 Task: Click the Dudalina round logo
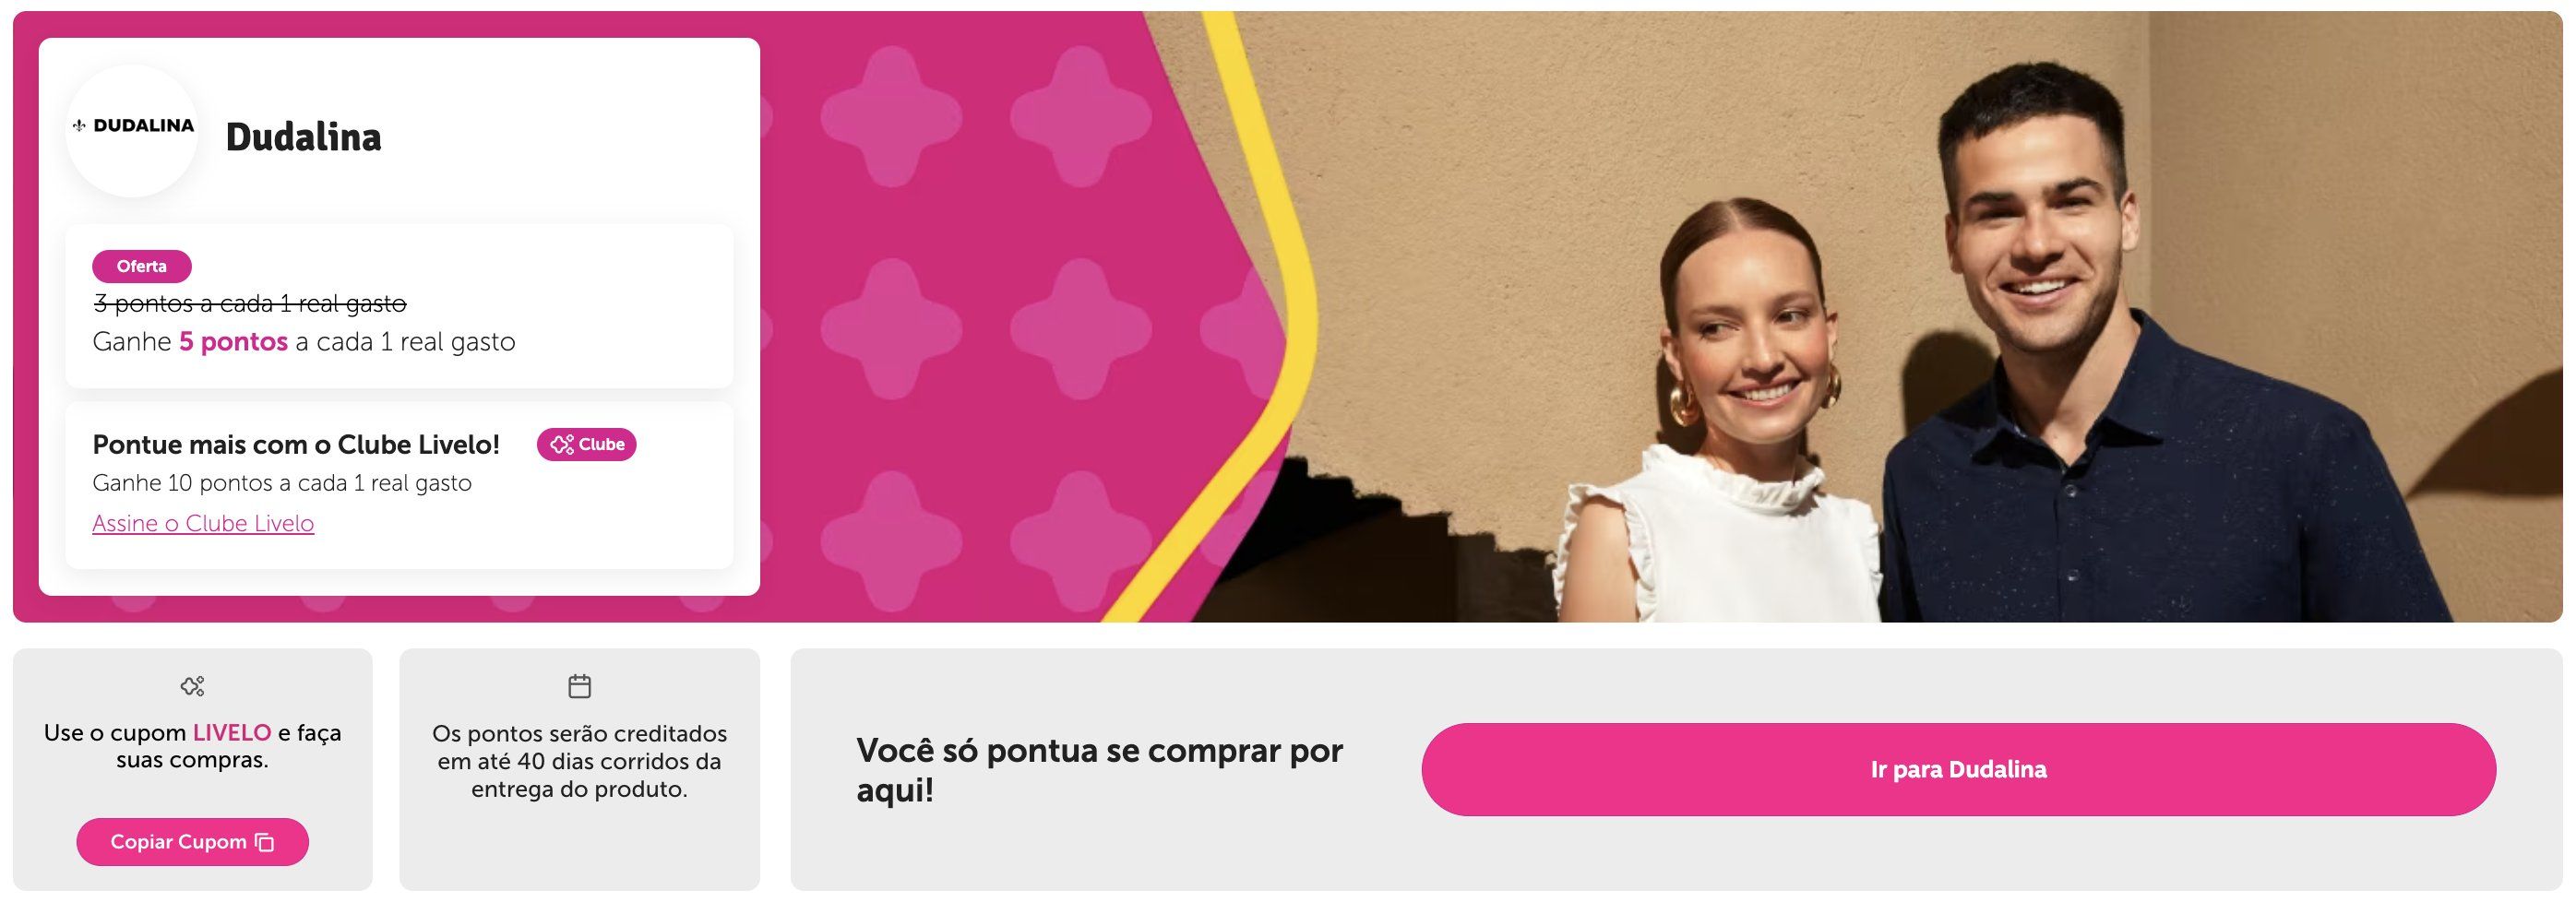132,130
